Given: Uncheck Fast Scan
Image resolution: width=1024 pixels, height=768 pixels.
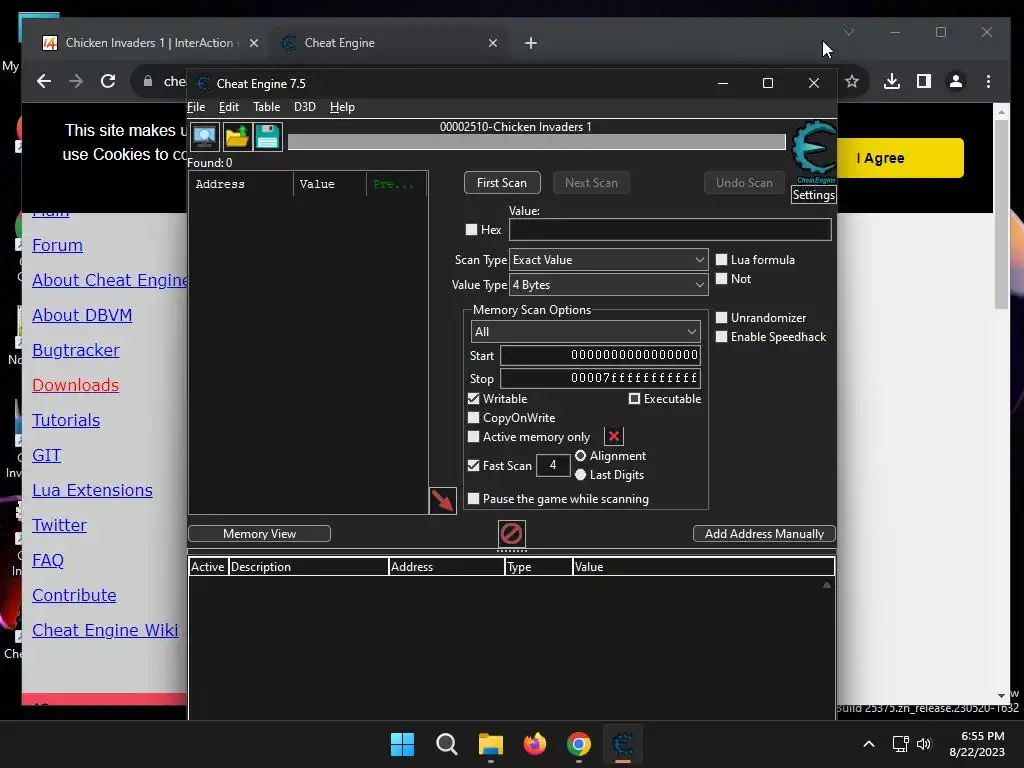Looking at the screenshot, I should 473,466.
